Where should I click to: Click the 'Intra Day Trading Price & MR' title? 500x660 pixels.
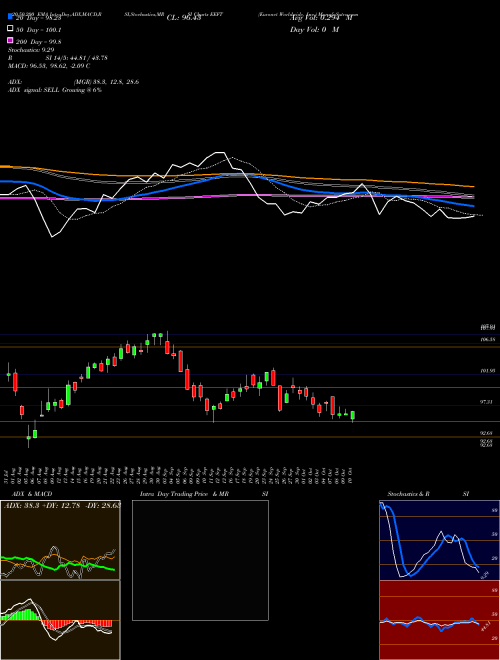point(184,494)
